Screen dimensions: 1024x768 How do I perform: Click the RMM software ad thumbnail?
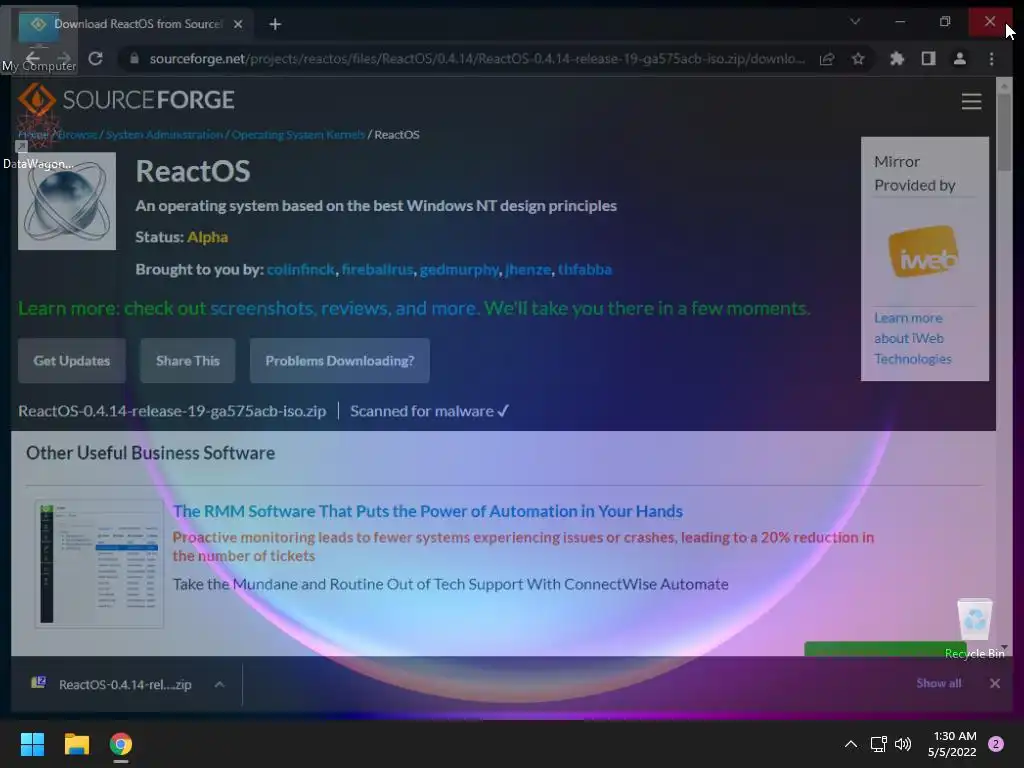tap(99, 564)
